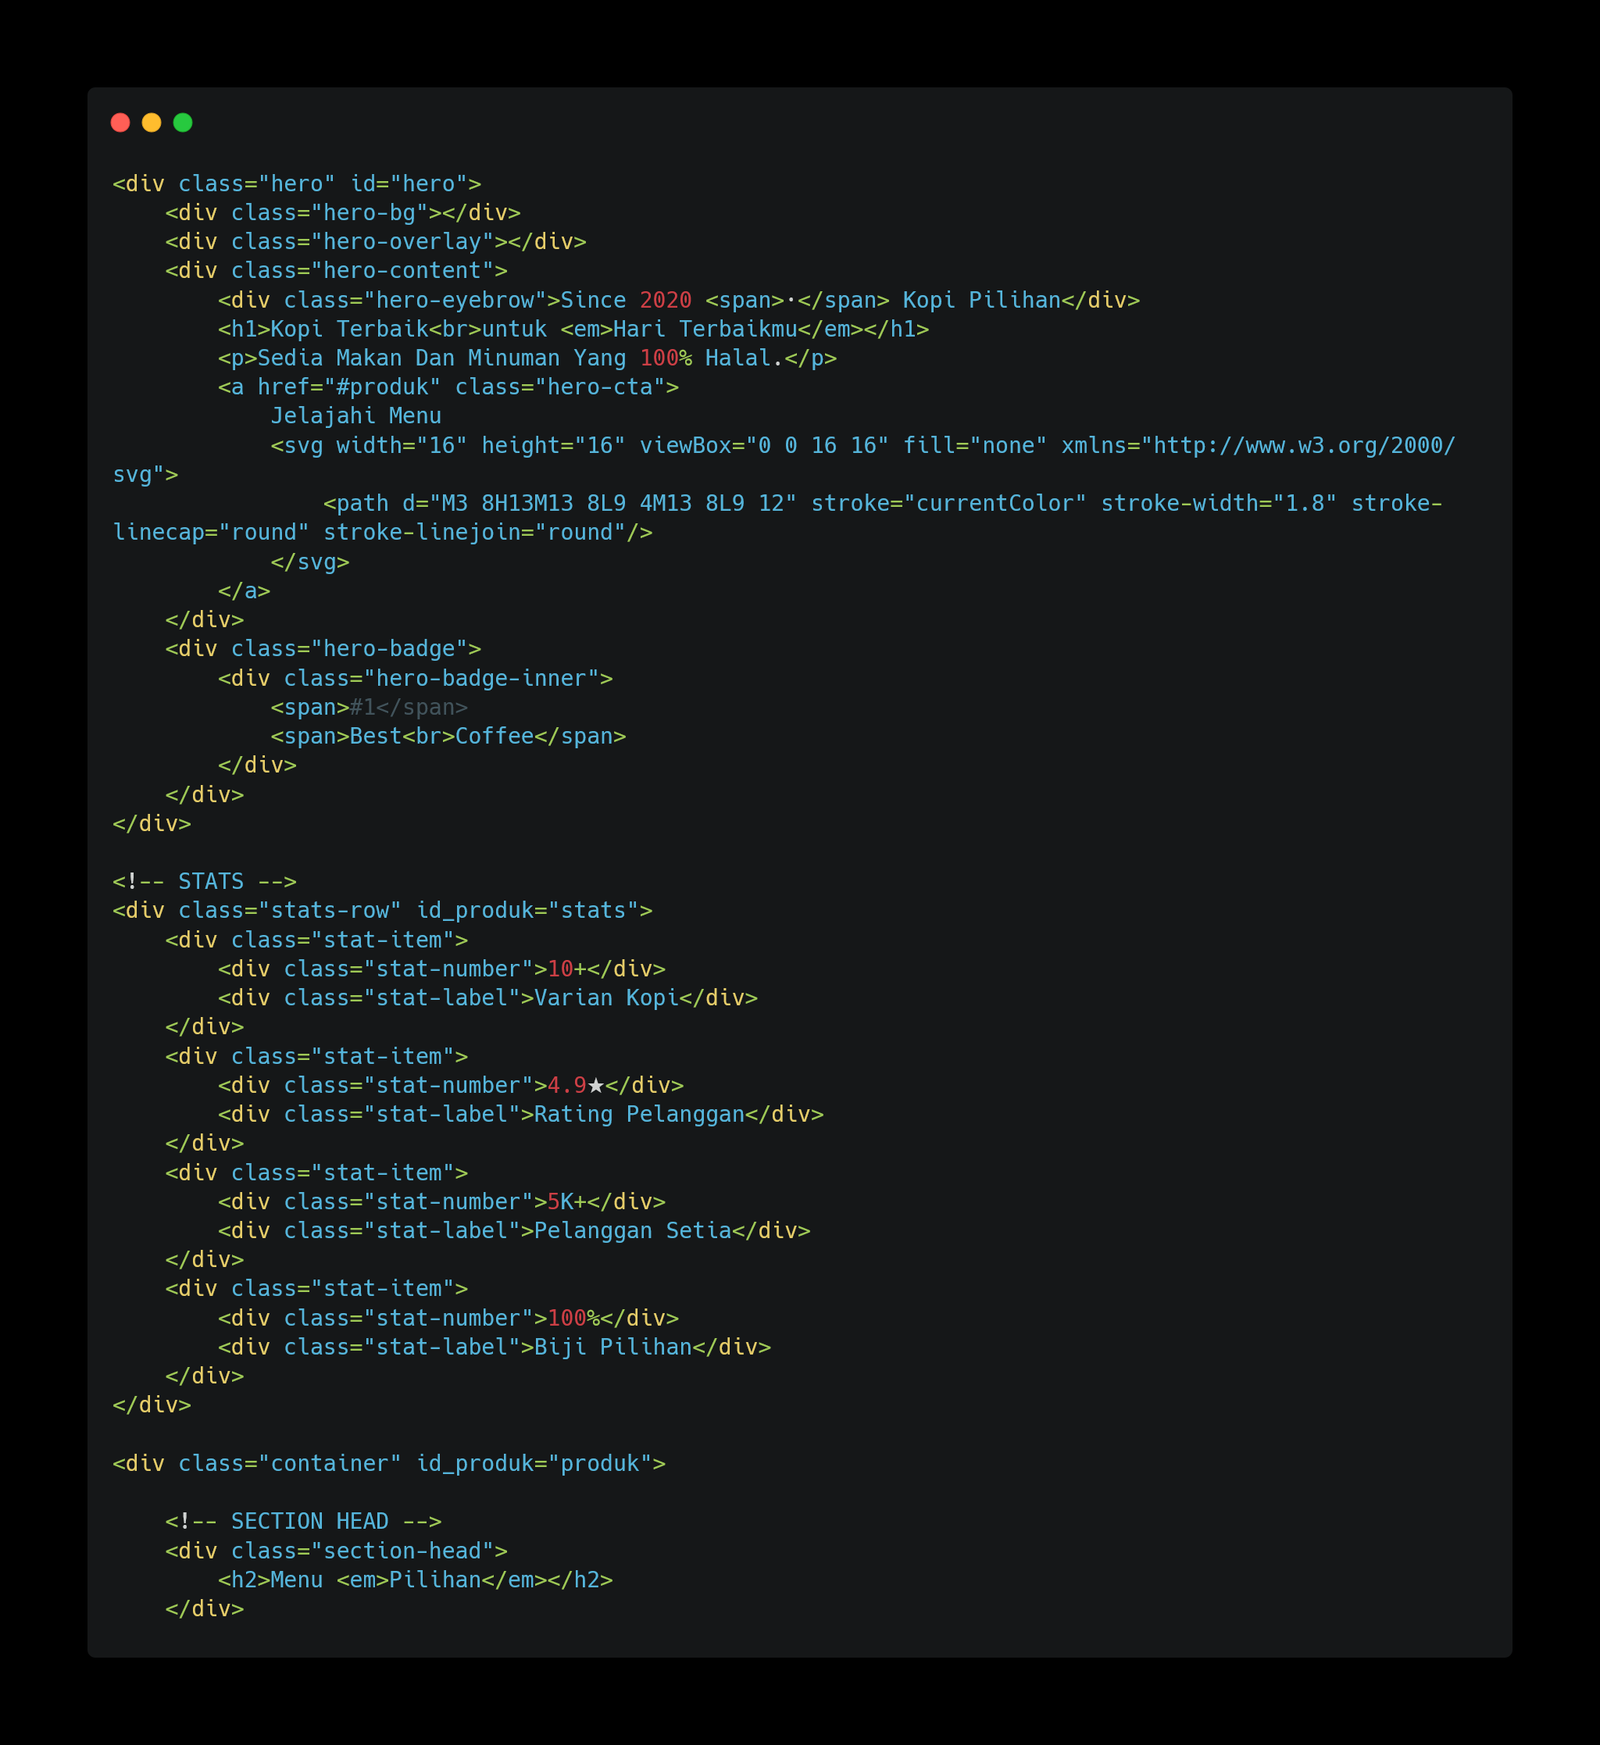The height and width of the screenshot is (1745, 1600).
Task: Click the h2 "Menu Pilihan" heading line
Action: (415, 1579)
